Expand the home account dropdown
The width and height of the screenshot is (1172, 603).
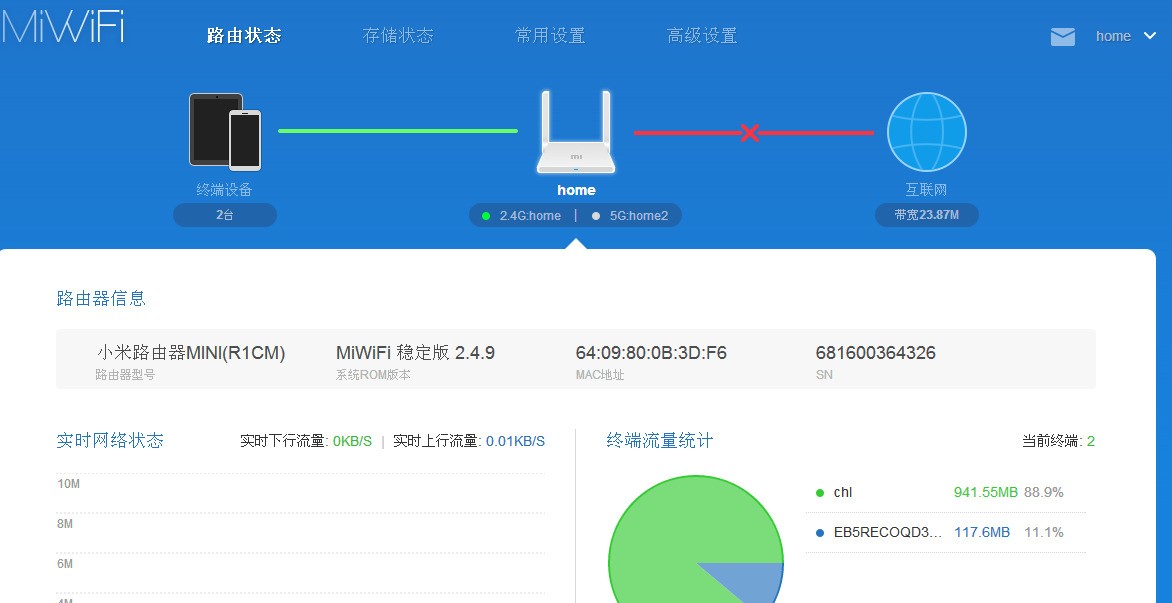click(x=1149, y=36)
